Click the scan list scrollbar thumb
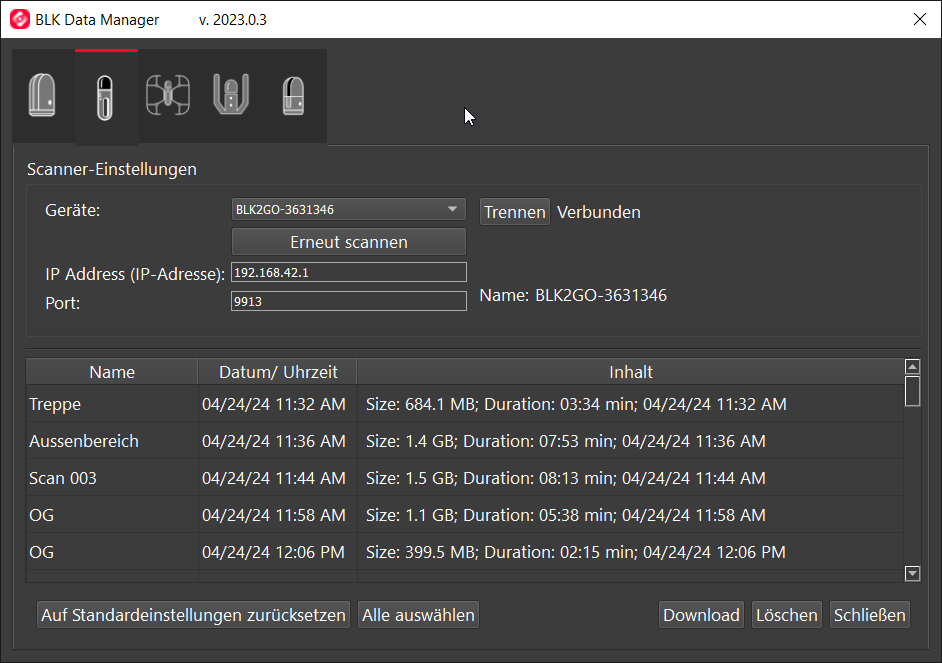The image size is (942, 663). (912, 391)
